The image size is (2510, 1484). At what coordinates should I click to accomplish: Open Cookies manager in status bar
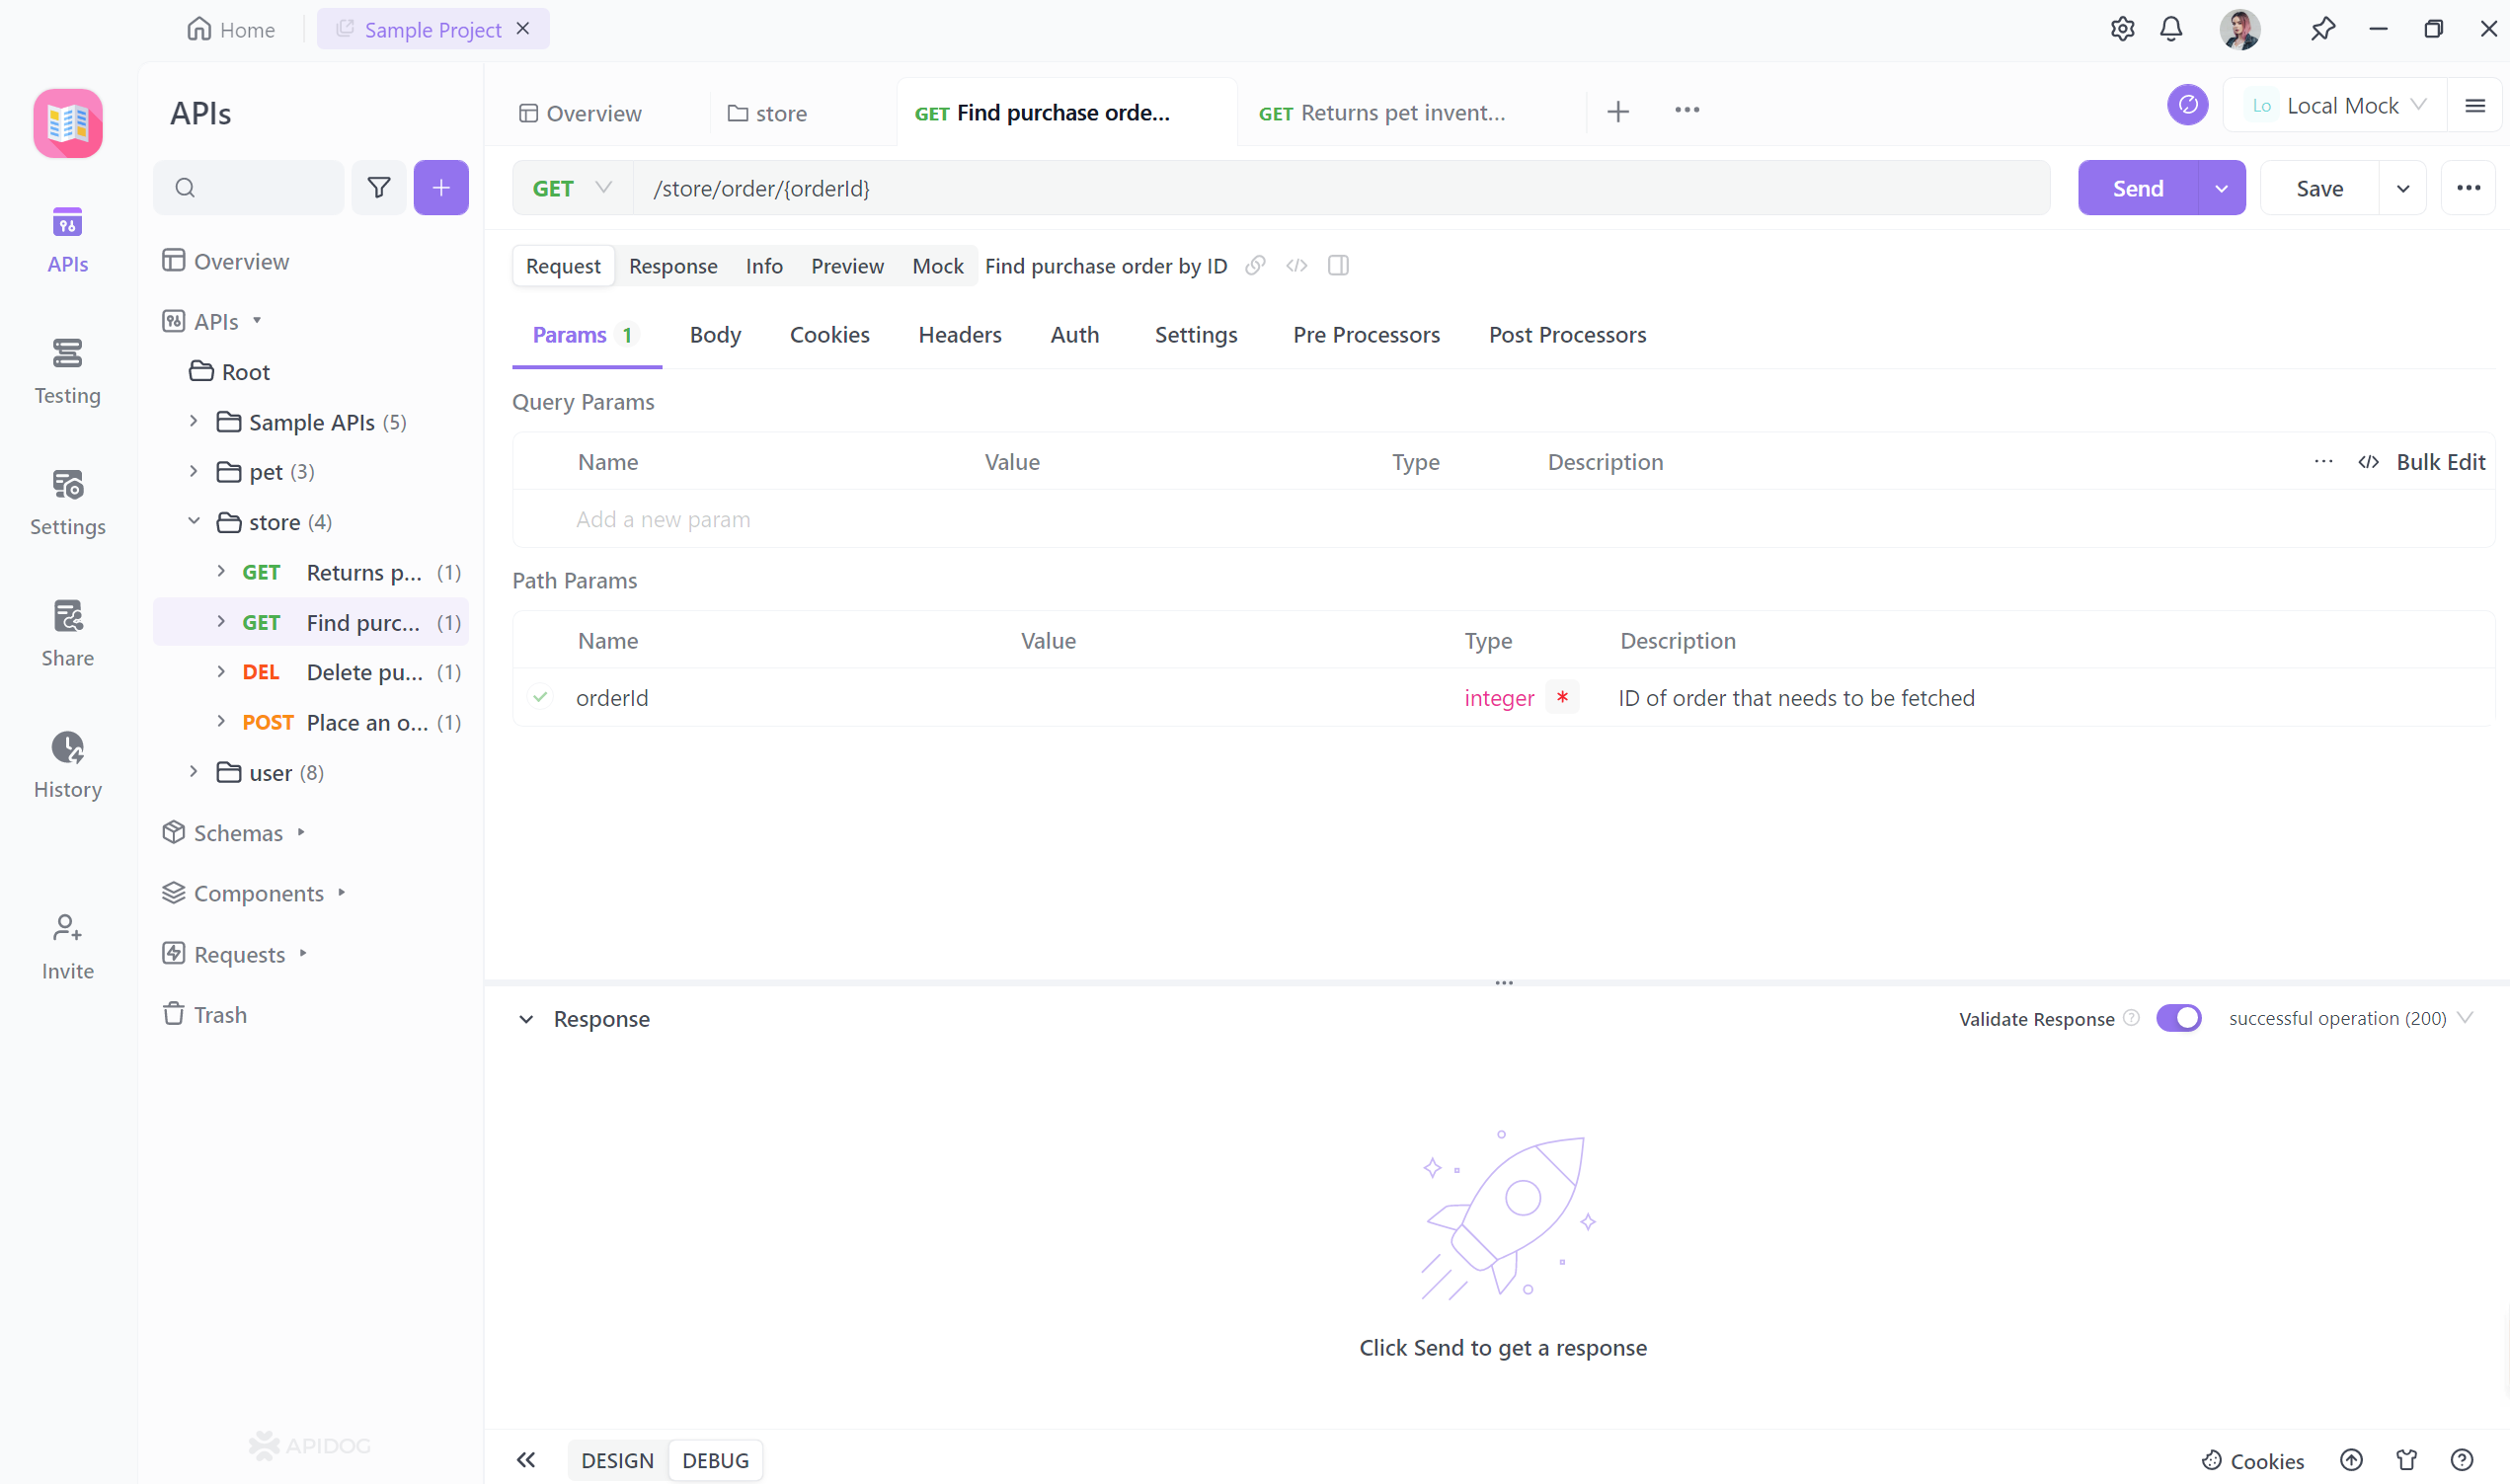pos(2252,1460)
